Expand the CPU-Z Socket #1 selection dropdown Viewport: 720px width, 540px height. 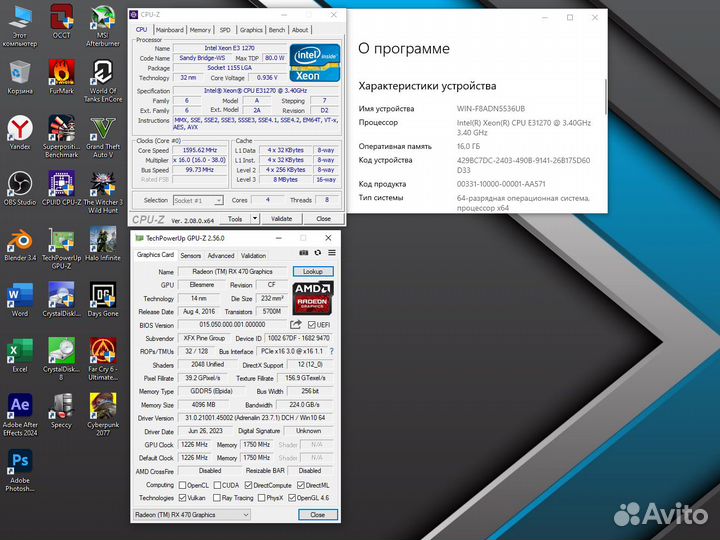pyautogui.click(x=219, y=201)
